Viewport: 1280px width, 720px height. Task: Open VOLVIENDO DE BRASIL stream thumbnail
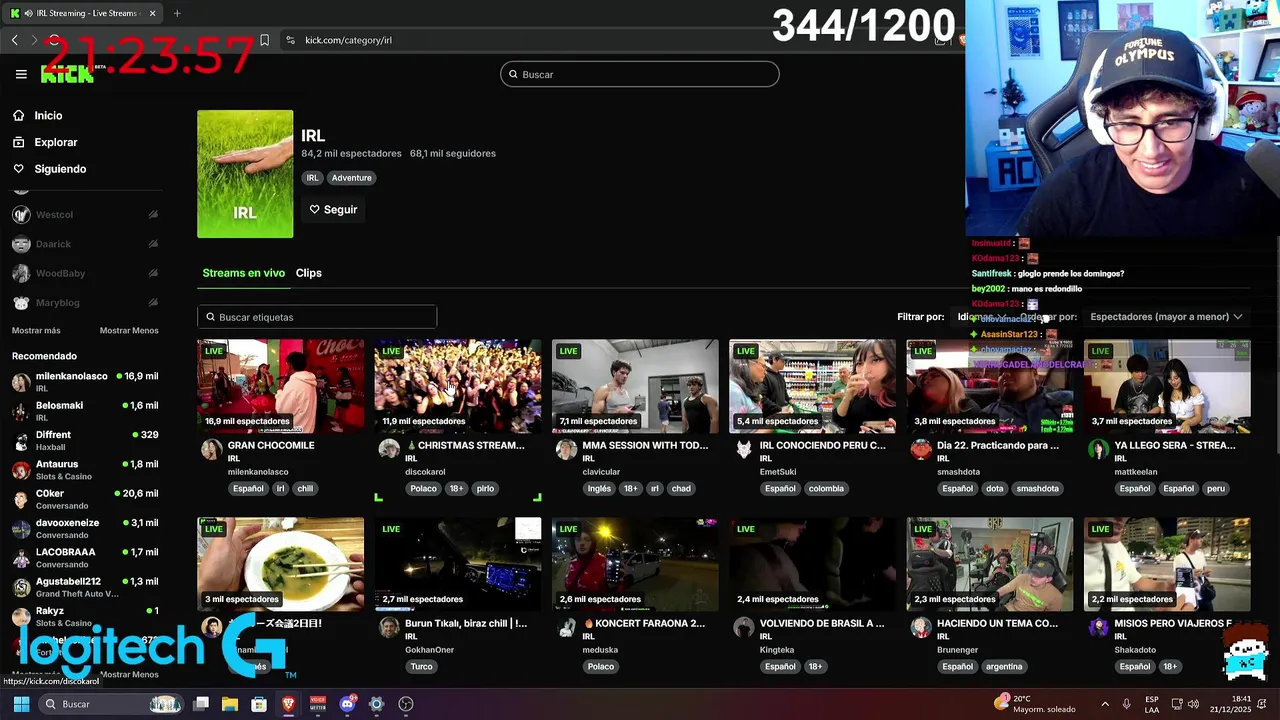click(x=812, y=564)
